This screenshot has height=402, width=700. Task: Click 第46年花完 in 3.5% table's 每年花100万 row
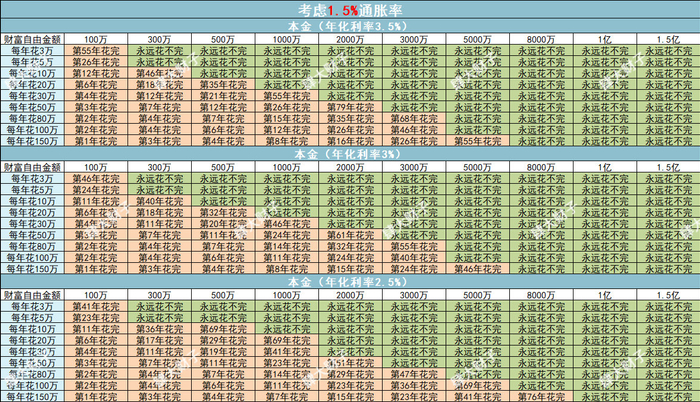pyautogui.click(x=414, y=130)
